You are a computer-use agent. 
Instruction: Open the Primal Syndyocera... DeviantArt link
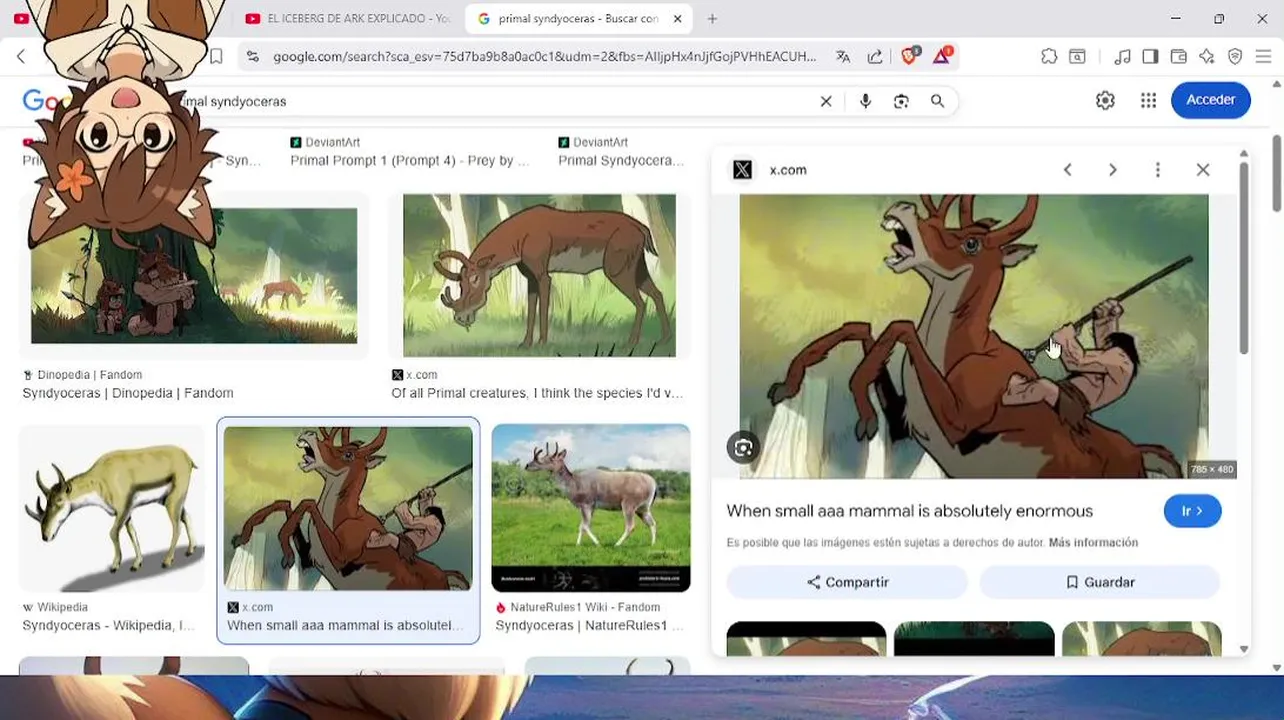[621, 160]
